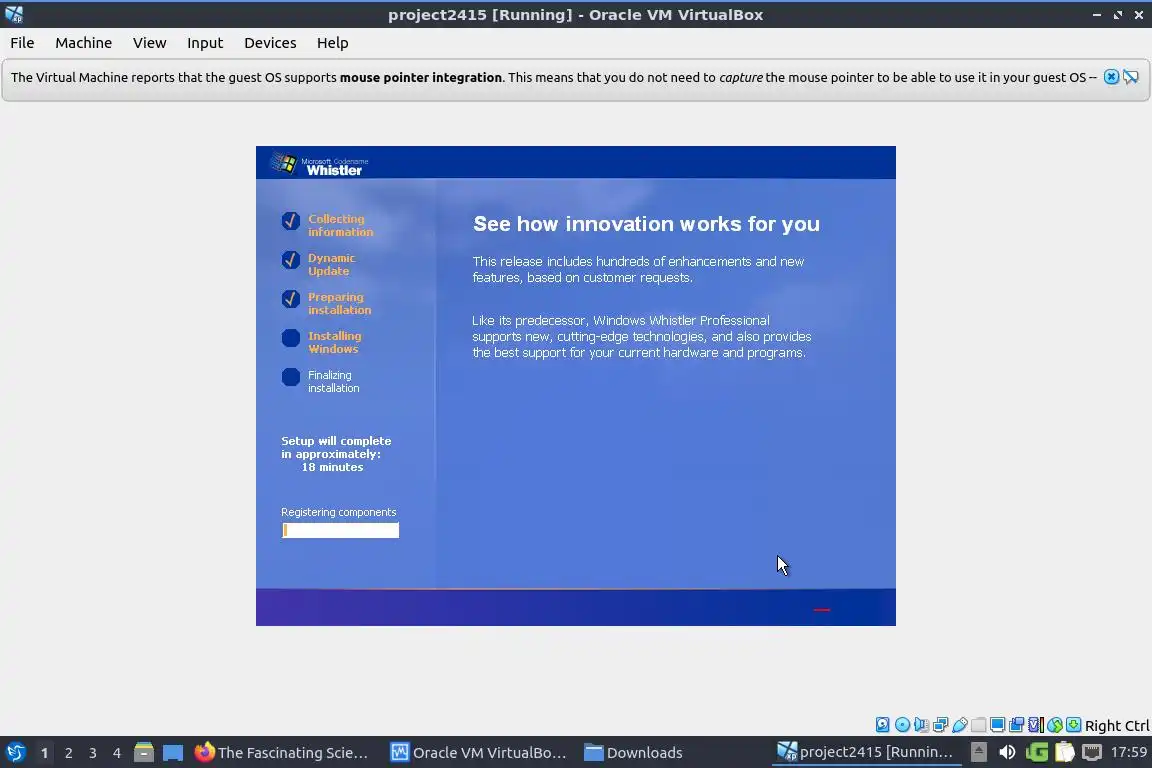Click the Preparing installation checkmark
Viewport: 1152px width, 768px height.
pos(291,298)
